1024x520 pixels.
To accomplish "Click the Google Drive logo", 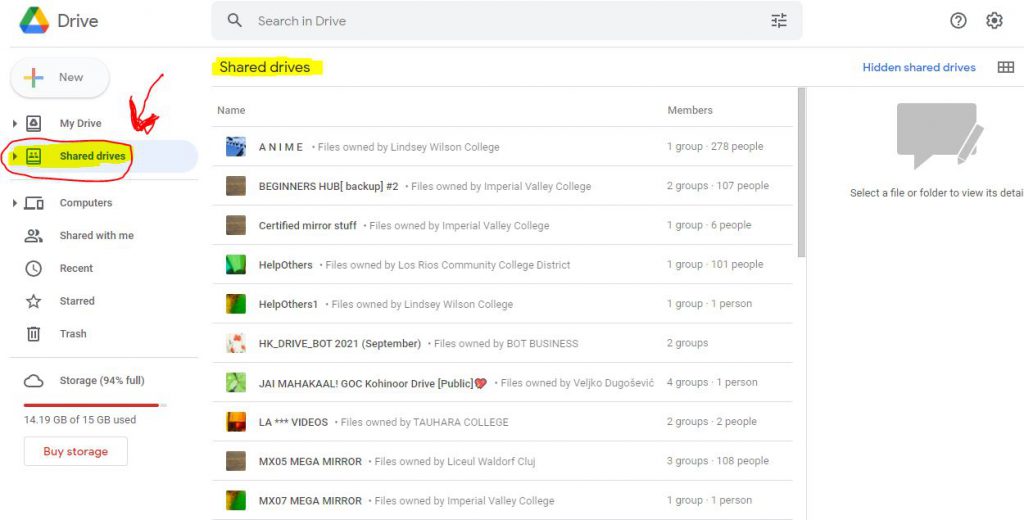I will pos(35,20).
